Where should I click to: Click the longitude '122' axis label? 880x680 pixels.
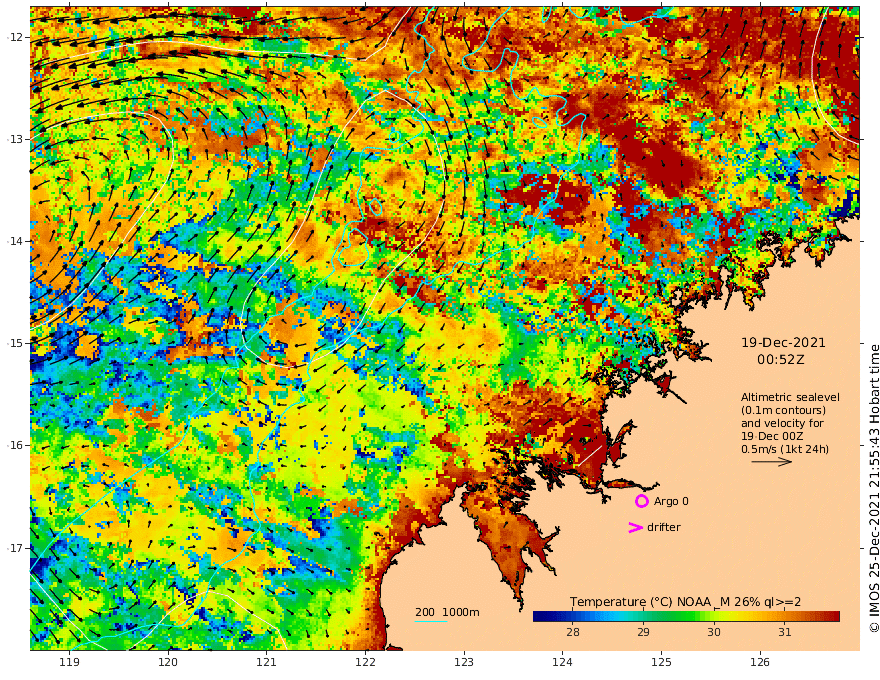(x=365, y=662)
